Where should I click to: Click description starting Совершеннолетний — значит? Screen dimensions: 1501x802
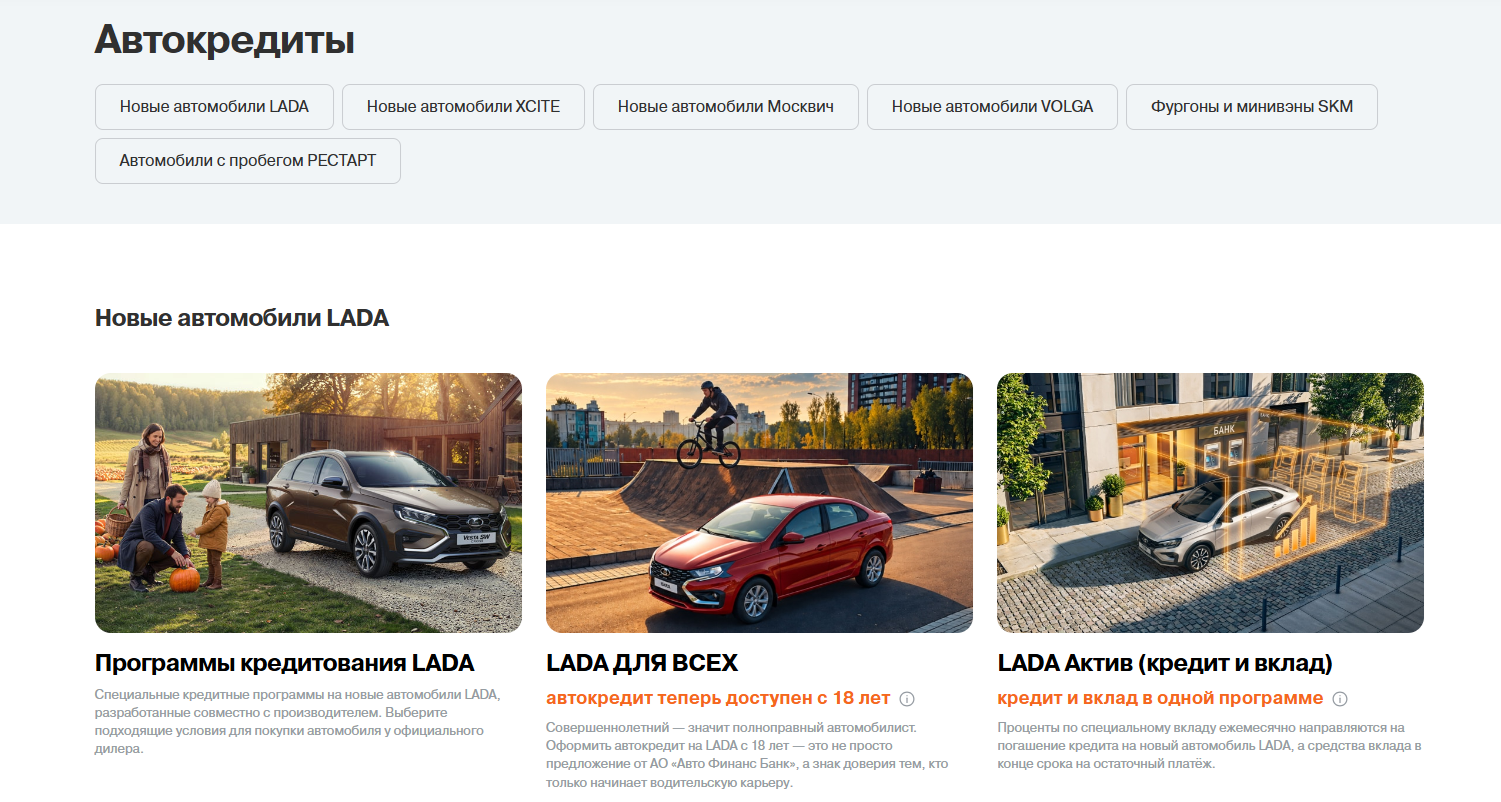tap(747, 755)
